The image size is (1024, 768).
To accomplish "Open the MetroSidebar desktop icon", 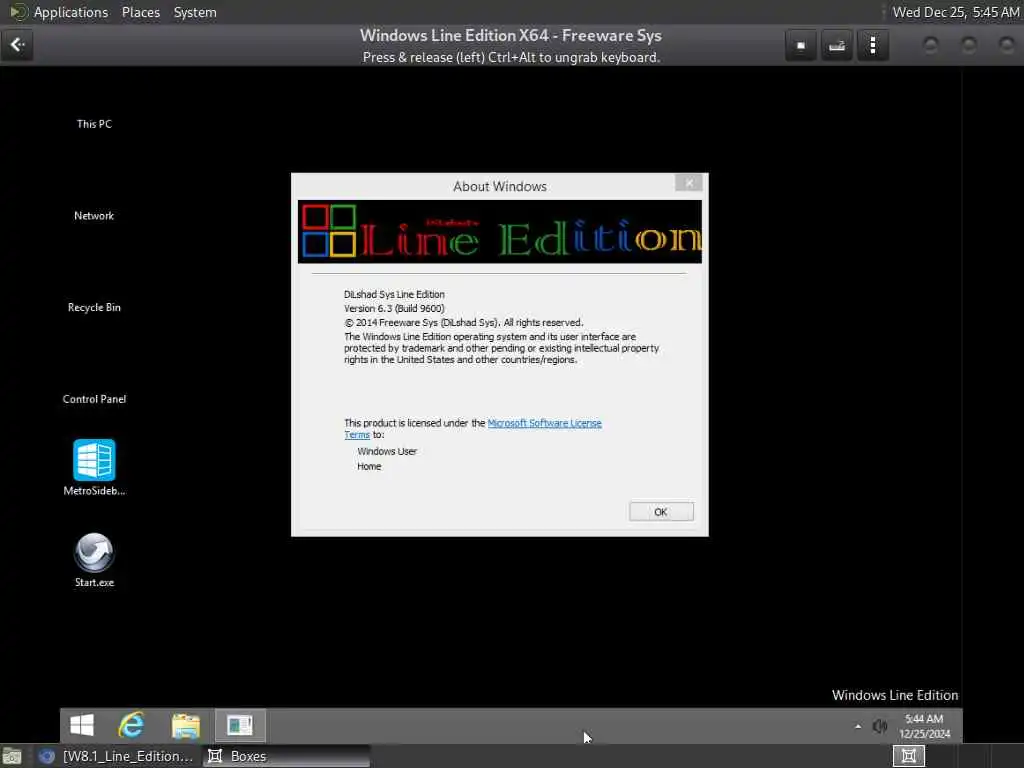I will (x=94, y=468).
